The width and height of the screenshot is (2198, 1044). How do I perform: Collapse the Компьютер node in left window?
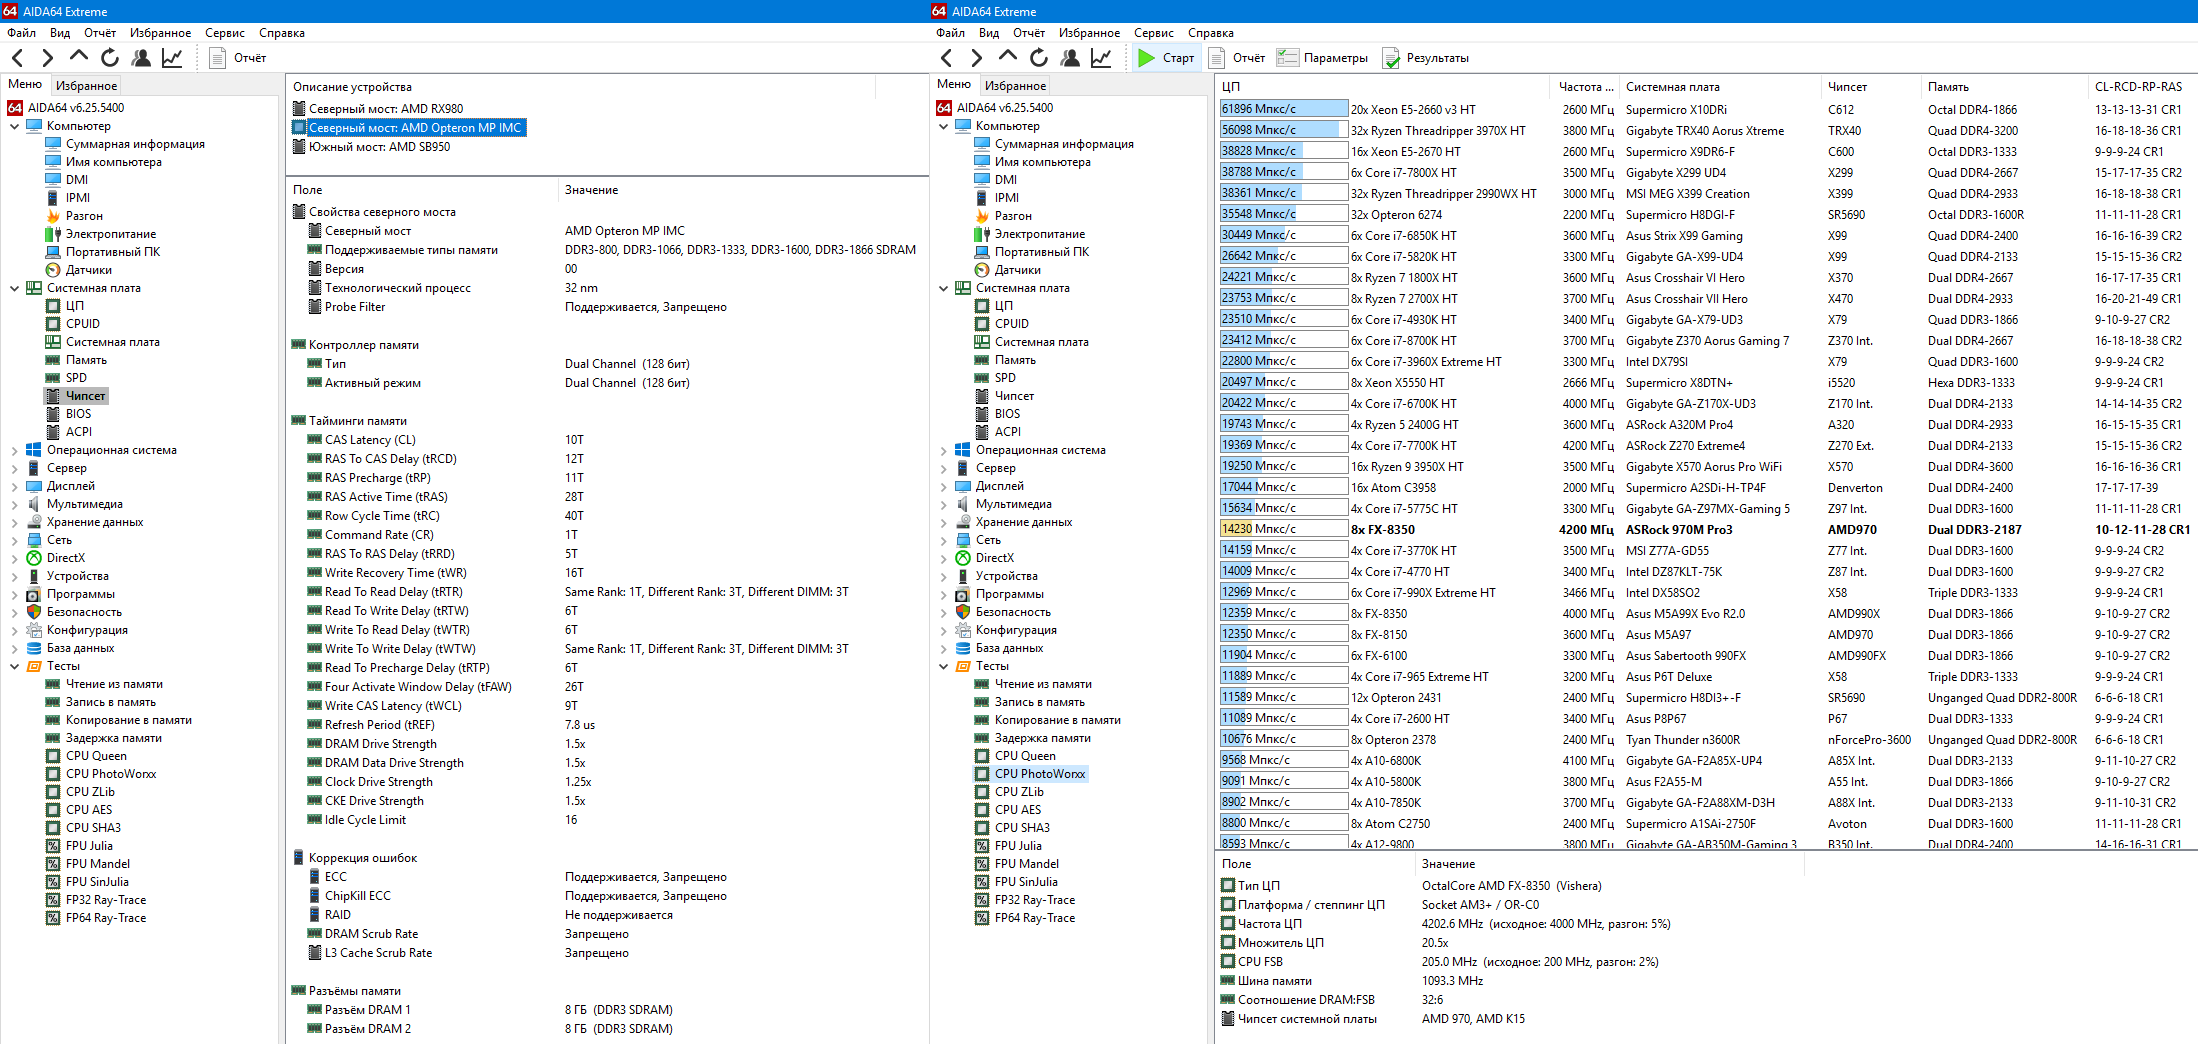pos(14,126)
